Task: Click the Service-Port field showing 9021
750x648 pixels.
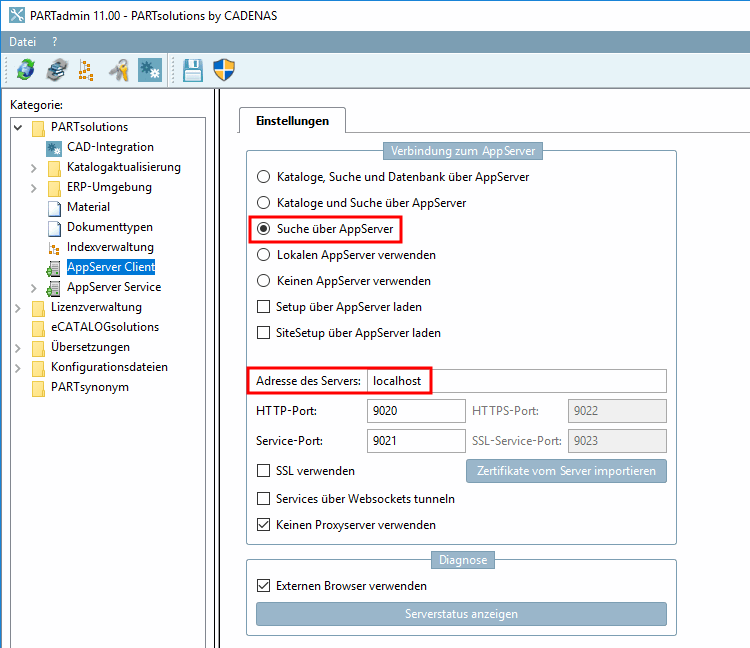Action: (x=416, y=441)
